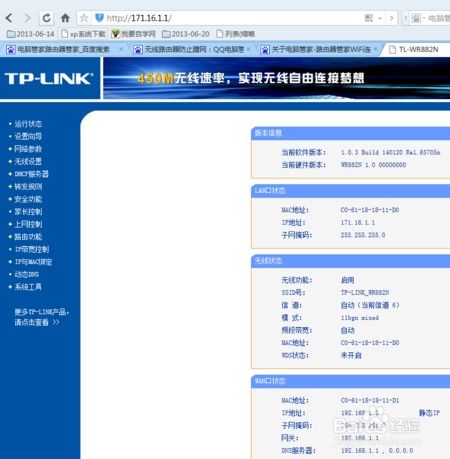
Task: Click the 无线状态 section header
Action: 350,261
